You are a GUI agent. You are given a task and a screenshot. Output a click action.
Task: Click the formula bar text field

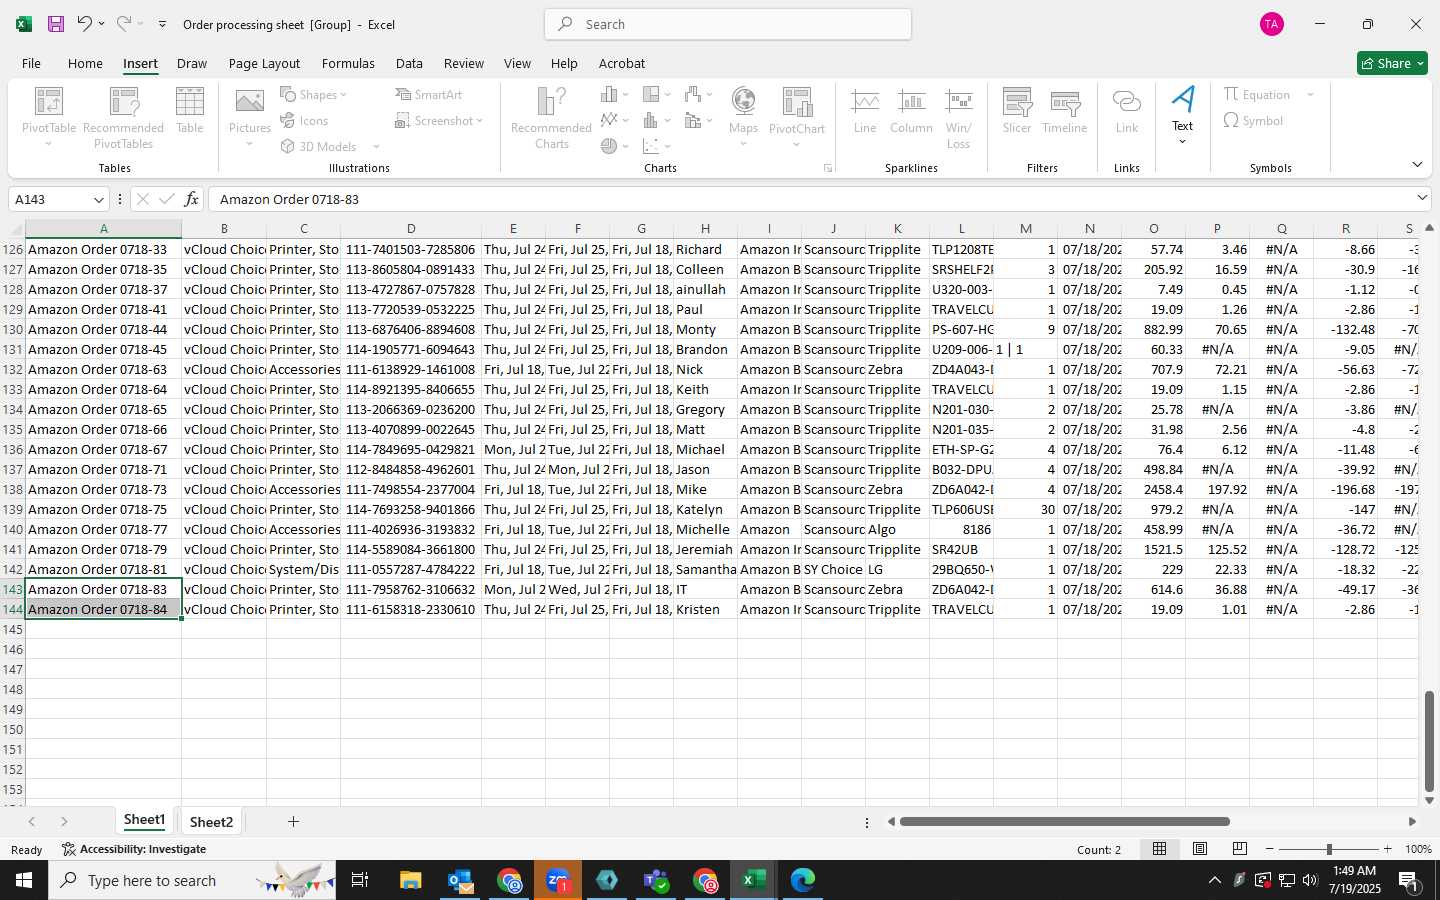tap(810, 199)
